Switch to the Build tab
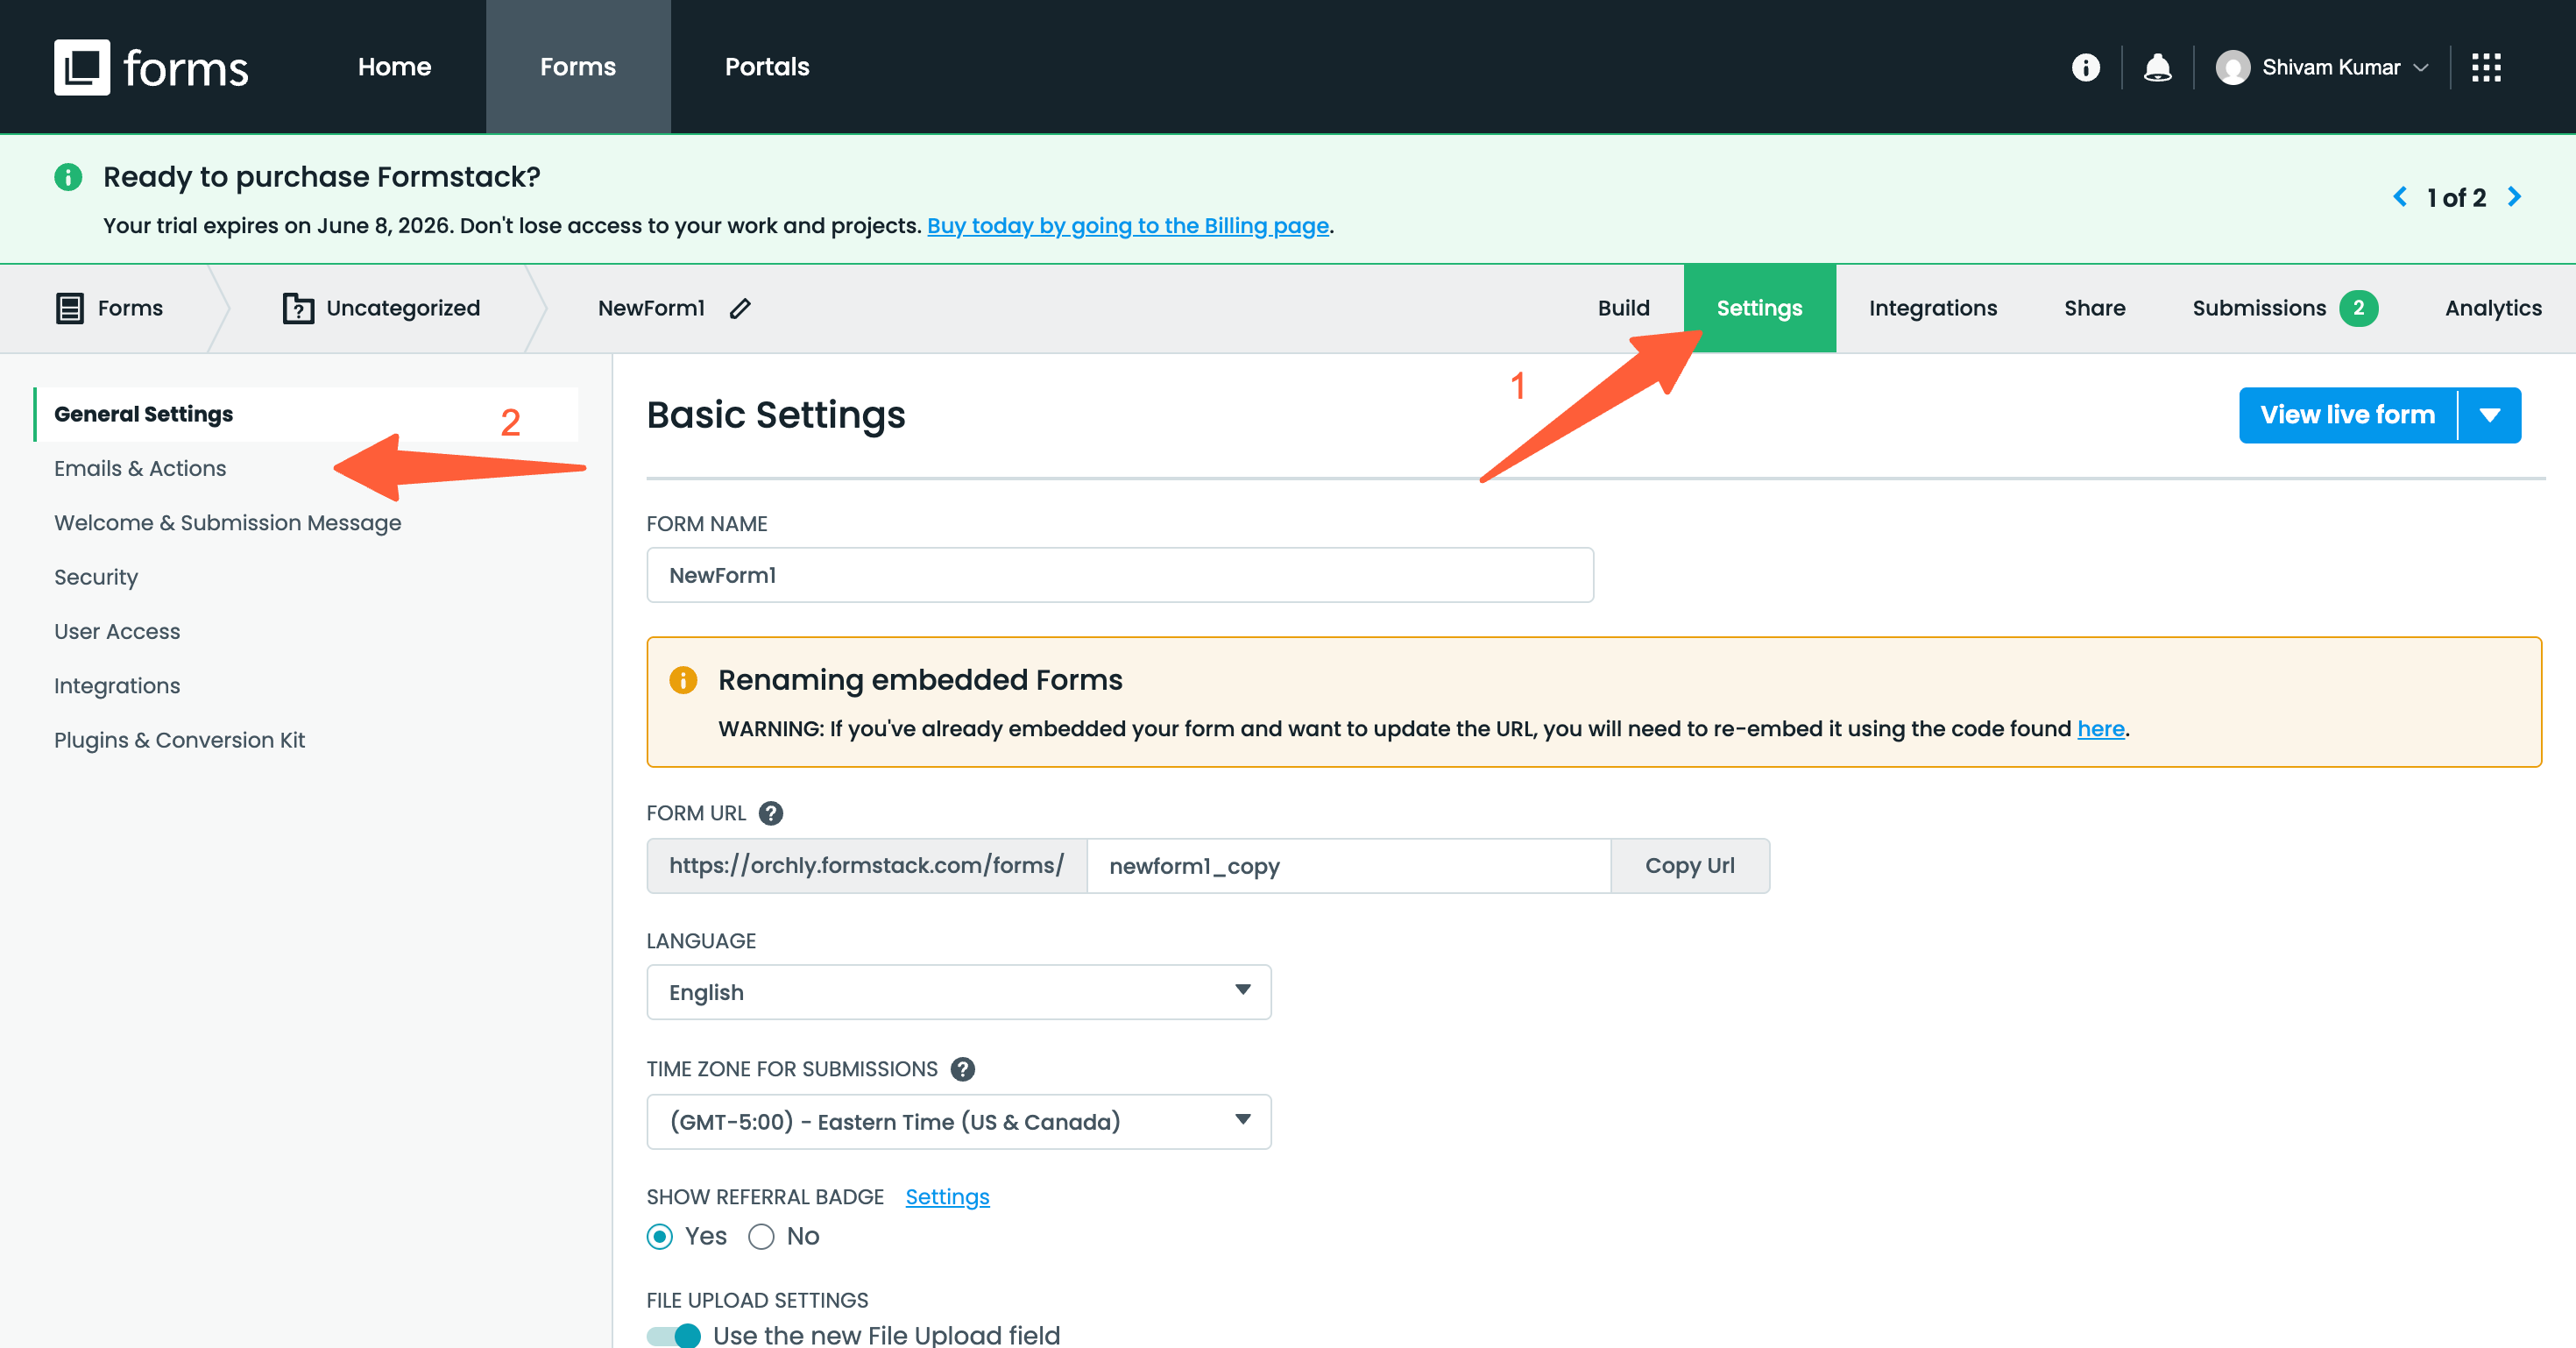This screenshot has width=2576, height=1348. pyautogui.click(x=1623, y=308)
